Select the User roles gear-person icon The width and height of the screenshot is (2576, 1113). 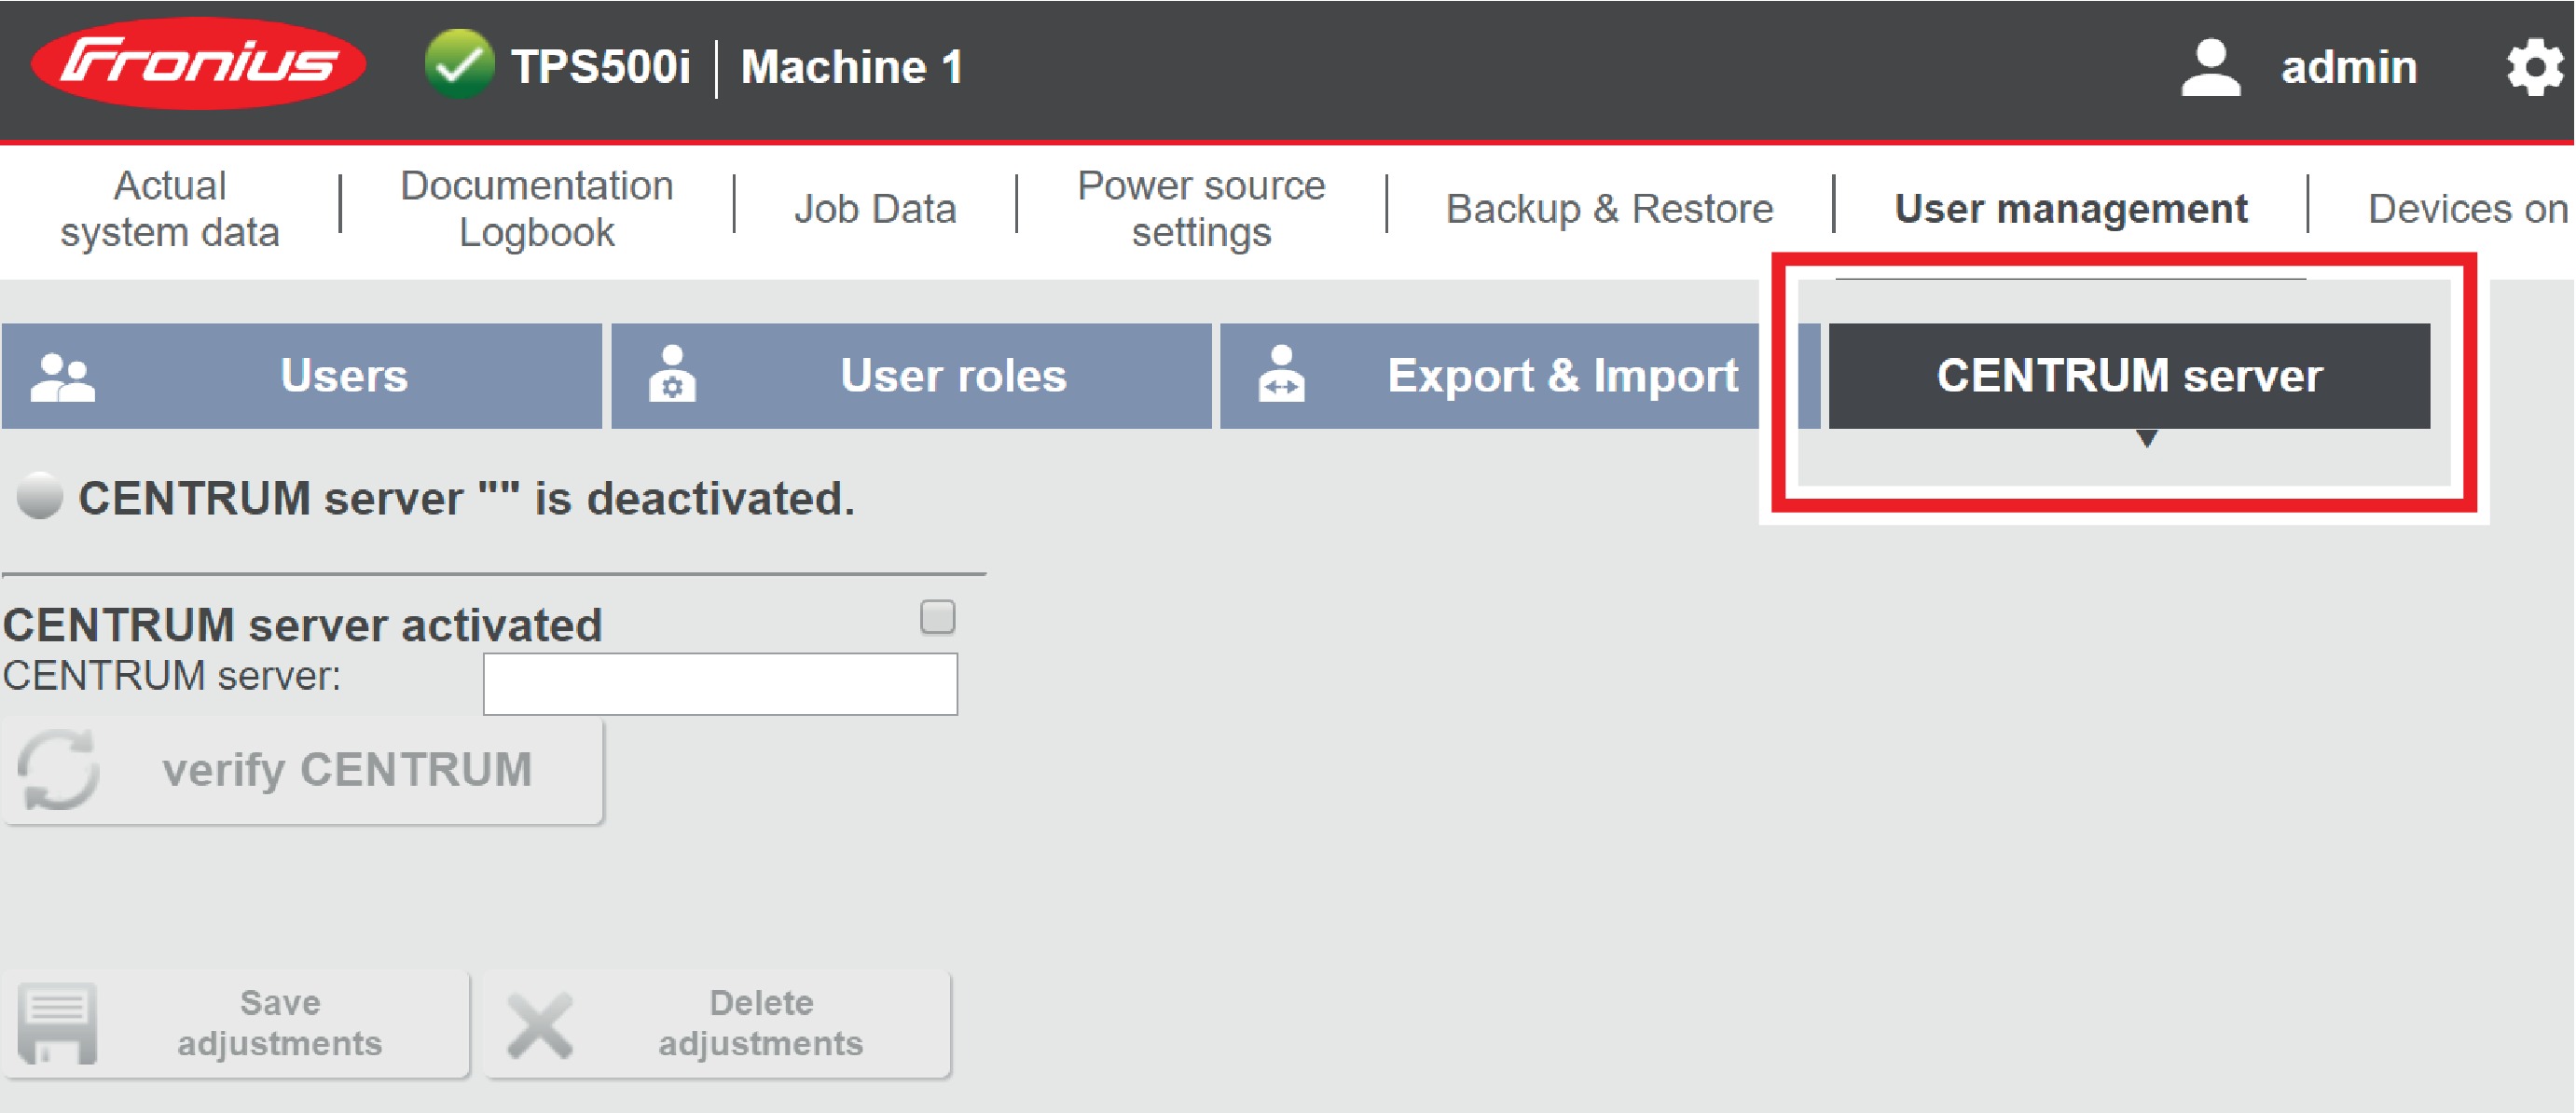(674, 375)
